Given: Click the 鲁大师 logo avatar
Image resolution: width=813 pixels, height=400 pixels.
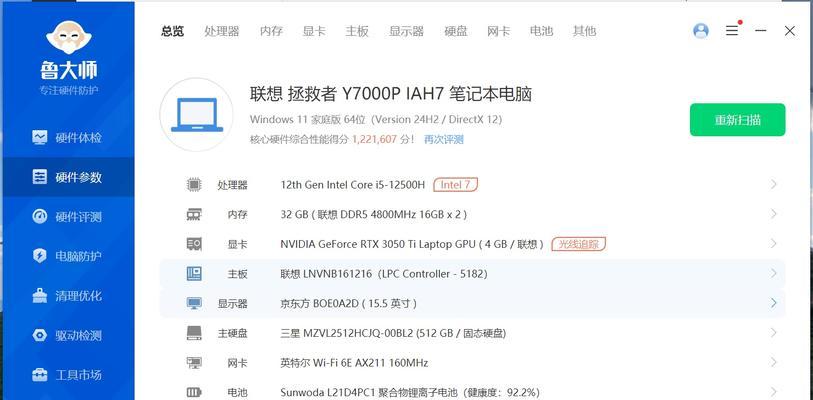Looking at the screenshot, I should pos(68,39).
